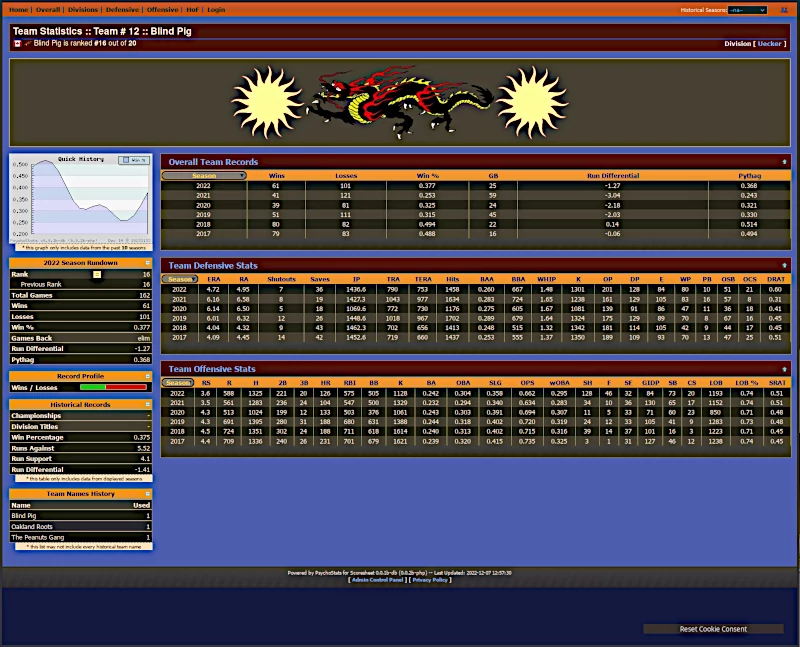The width and height of the screenshot is (800, 647).
Task: Collapse Overall Team Records with the arrow icon
Action: point(784,162)
